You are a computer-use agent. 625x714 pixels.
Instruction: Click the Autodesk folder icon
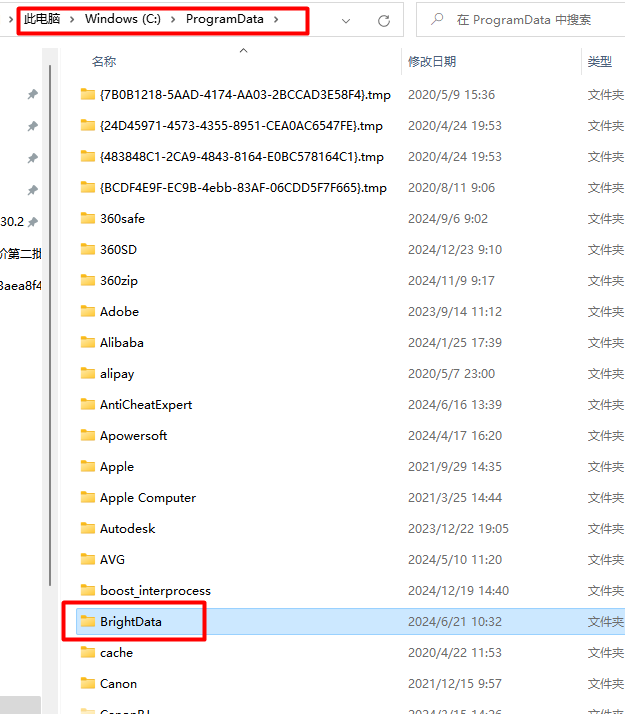pos(88,528)
